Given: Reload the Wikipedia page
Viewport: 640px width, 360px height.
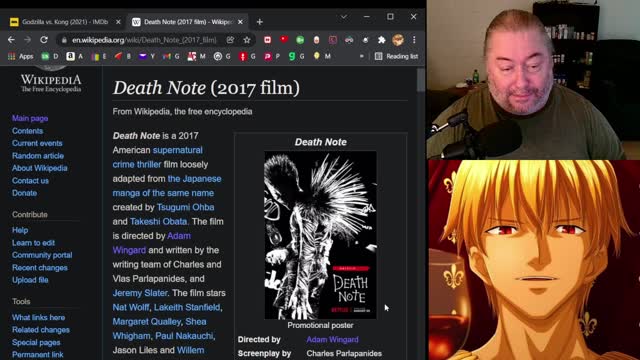Looking at the screenshot, I should tap(44, 40).
